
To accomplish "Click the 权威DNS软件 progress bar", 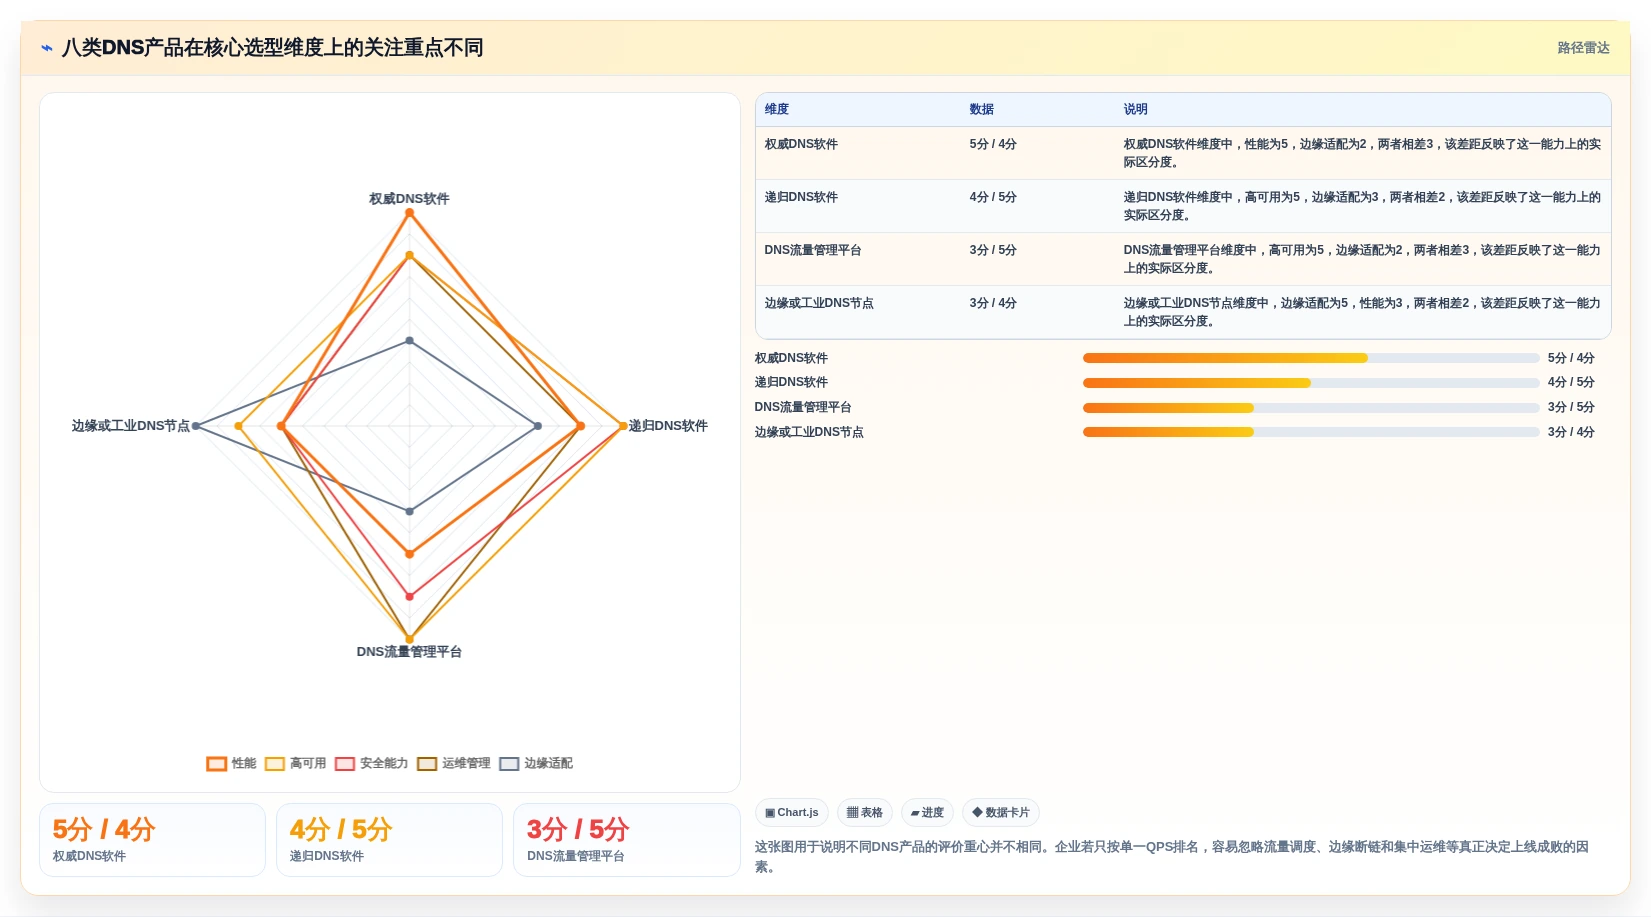I will 1311,358.
